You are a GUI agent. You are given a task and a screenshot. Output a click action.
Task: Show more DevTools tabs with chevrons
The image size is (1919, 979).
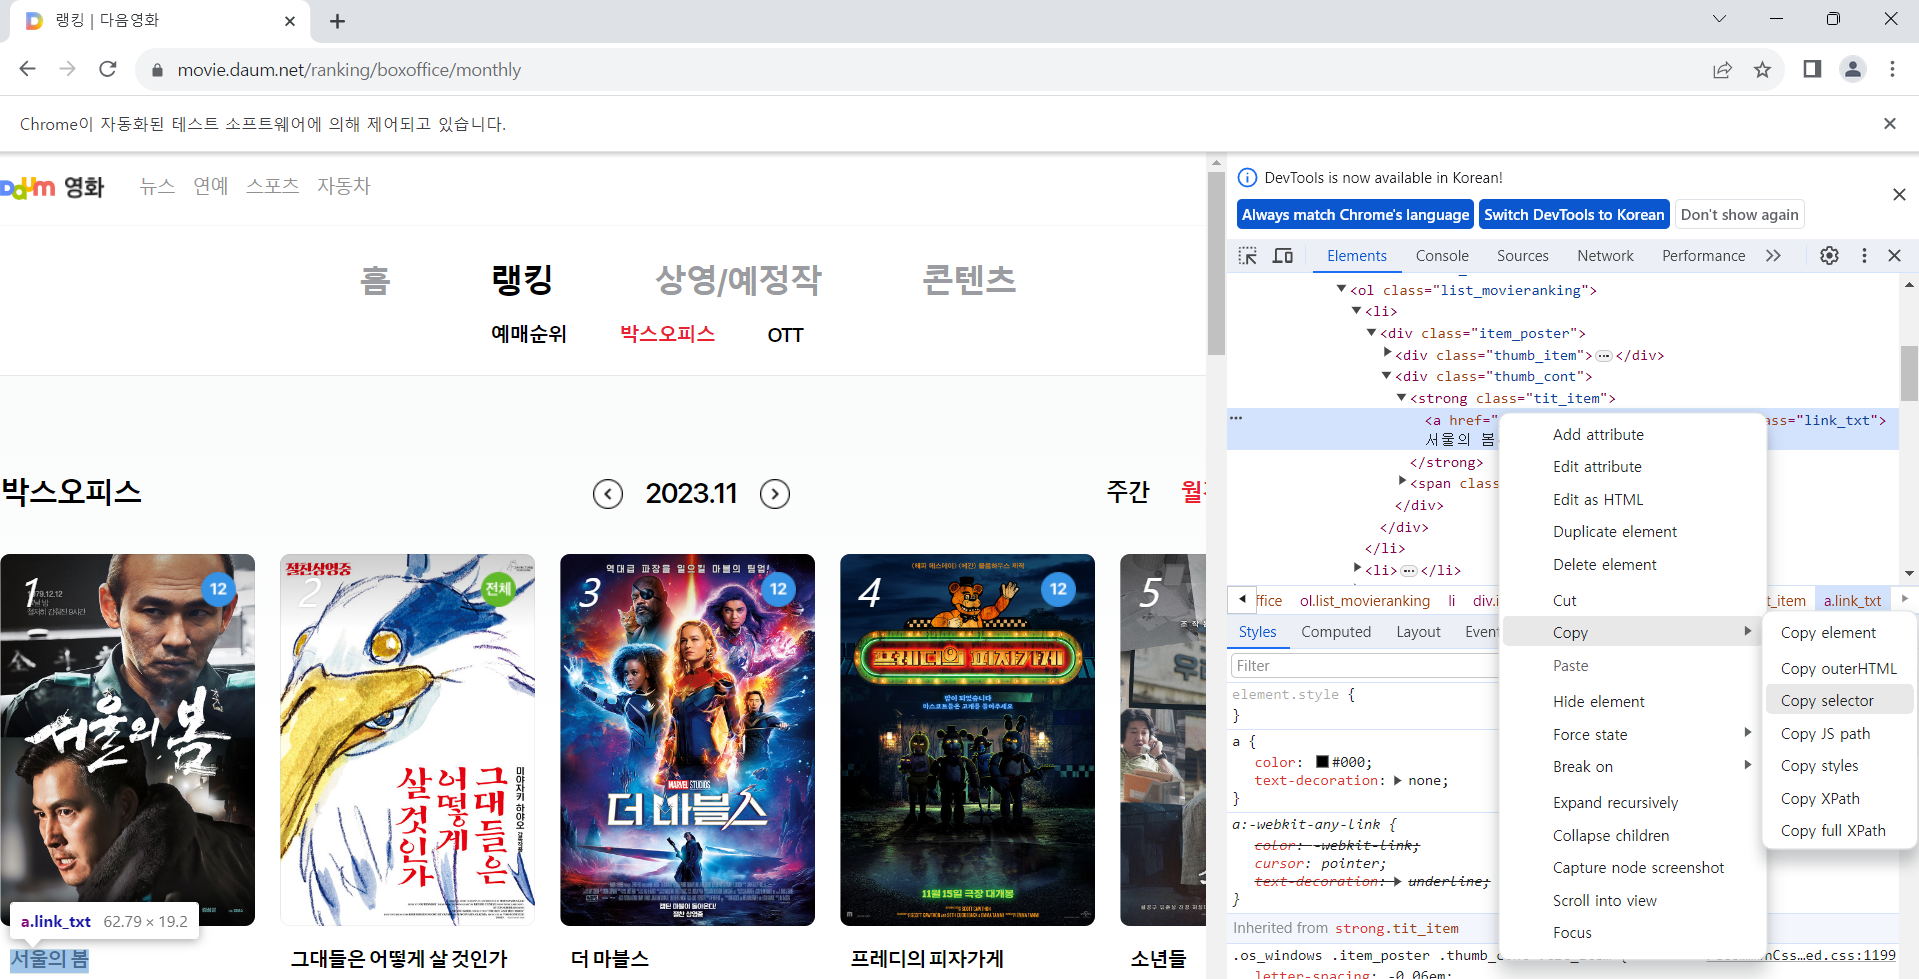coord(1773,256)
